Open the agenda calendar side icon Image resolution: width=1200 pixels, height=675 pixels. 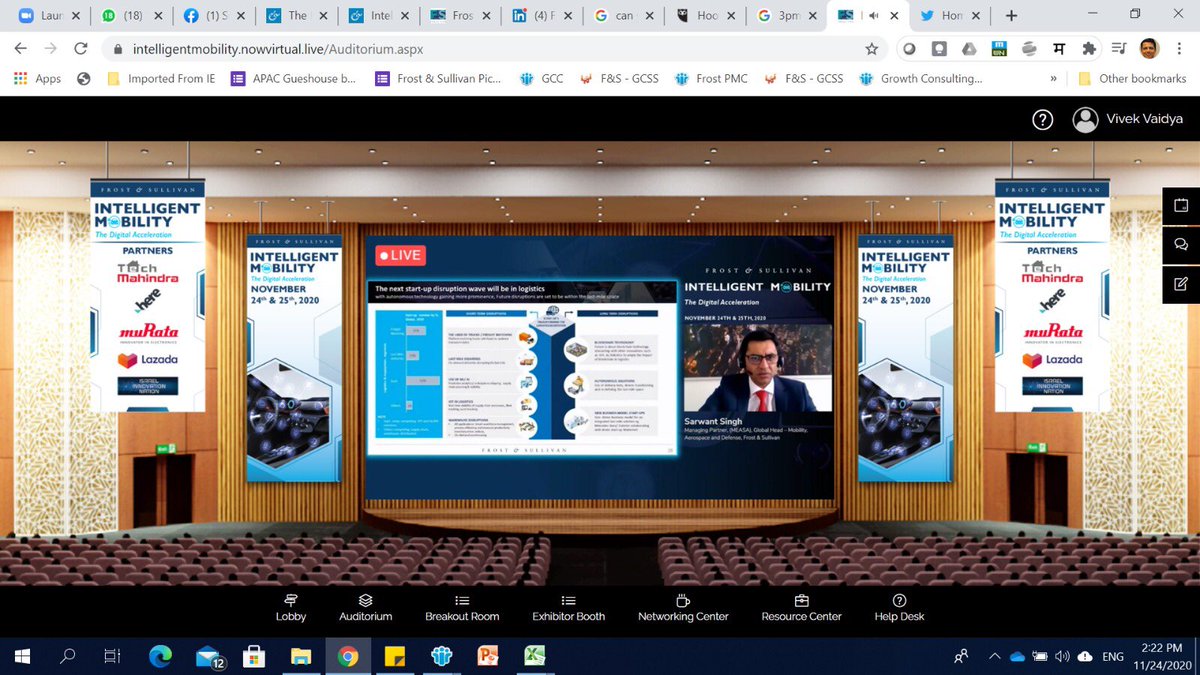pos(1181,205)
